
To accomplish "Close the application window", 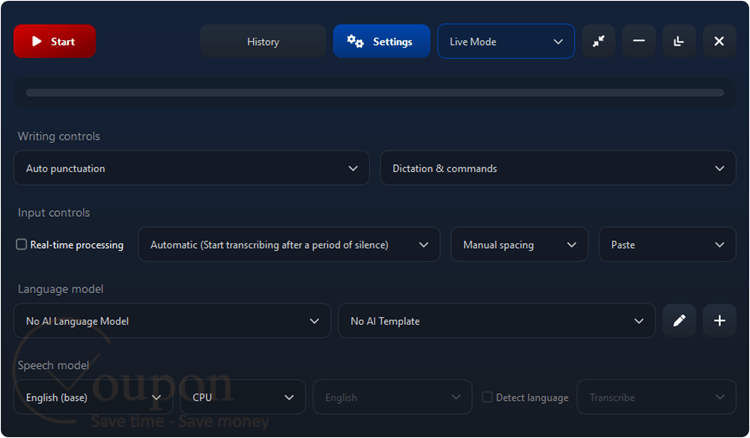I will [719, 42].
